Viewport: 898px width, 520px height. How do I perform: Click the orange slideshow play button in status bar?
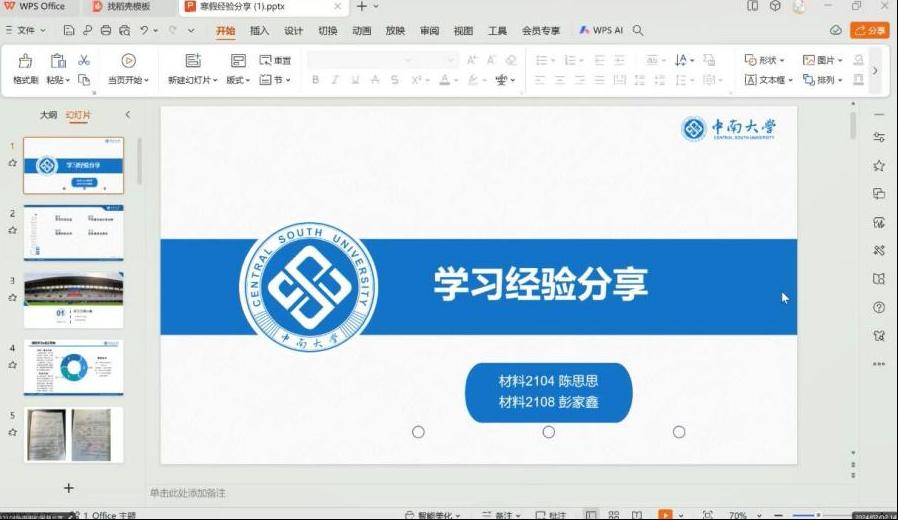(664, 515)
